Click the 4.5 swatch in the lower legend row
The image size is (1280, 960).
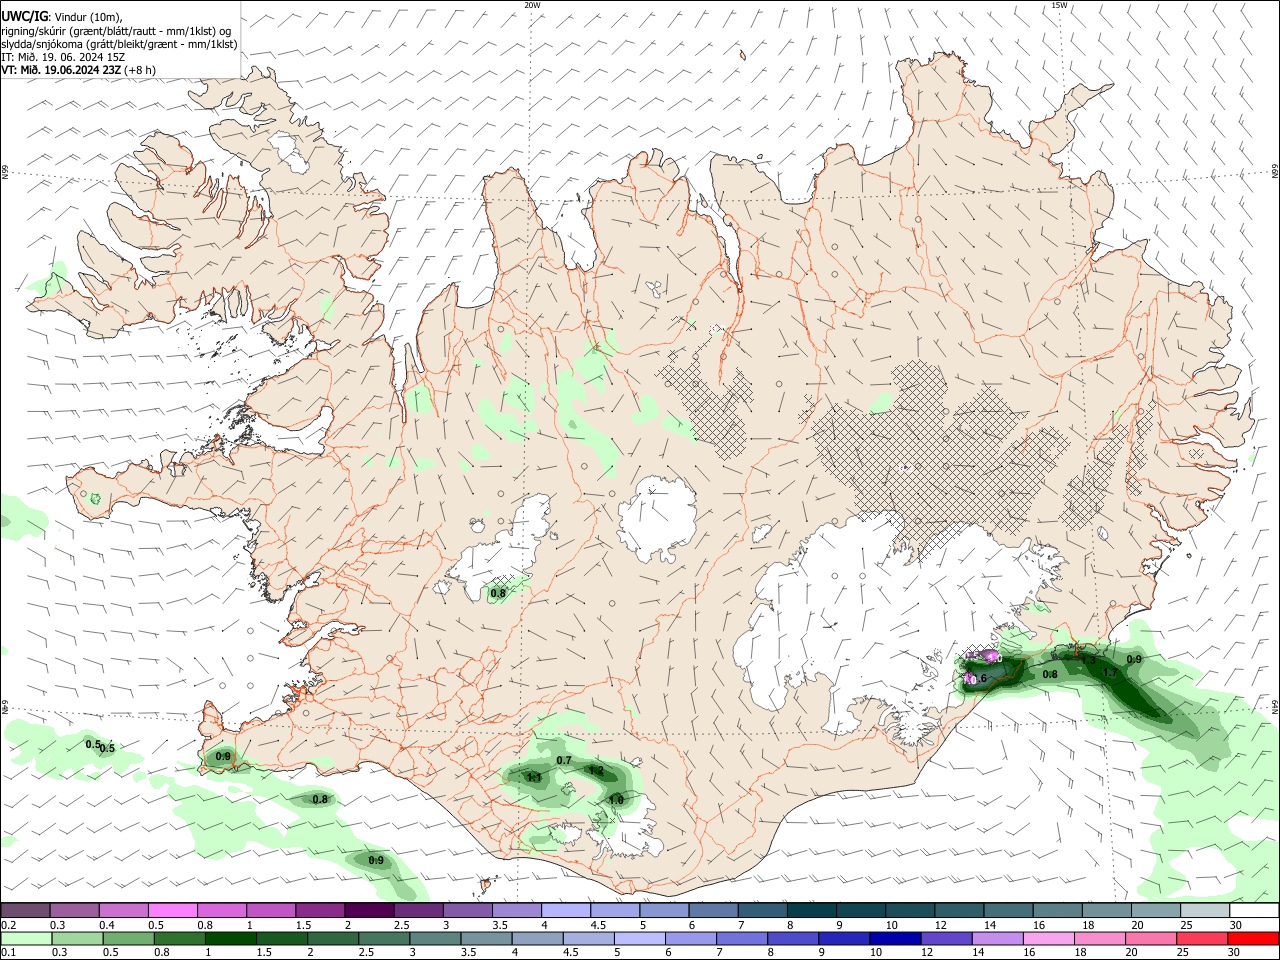coord(588,938)
